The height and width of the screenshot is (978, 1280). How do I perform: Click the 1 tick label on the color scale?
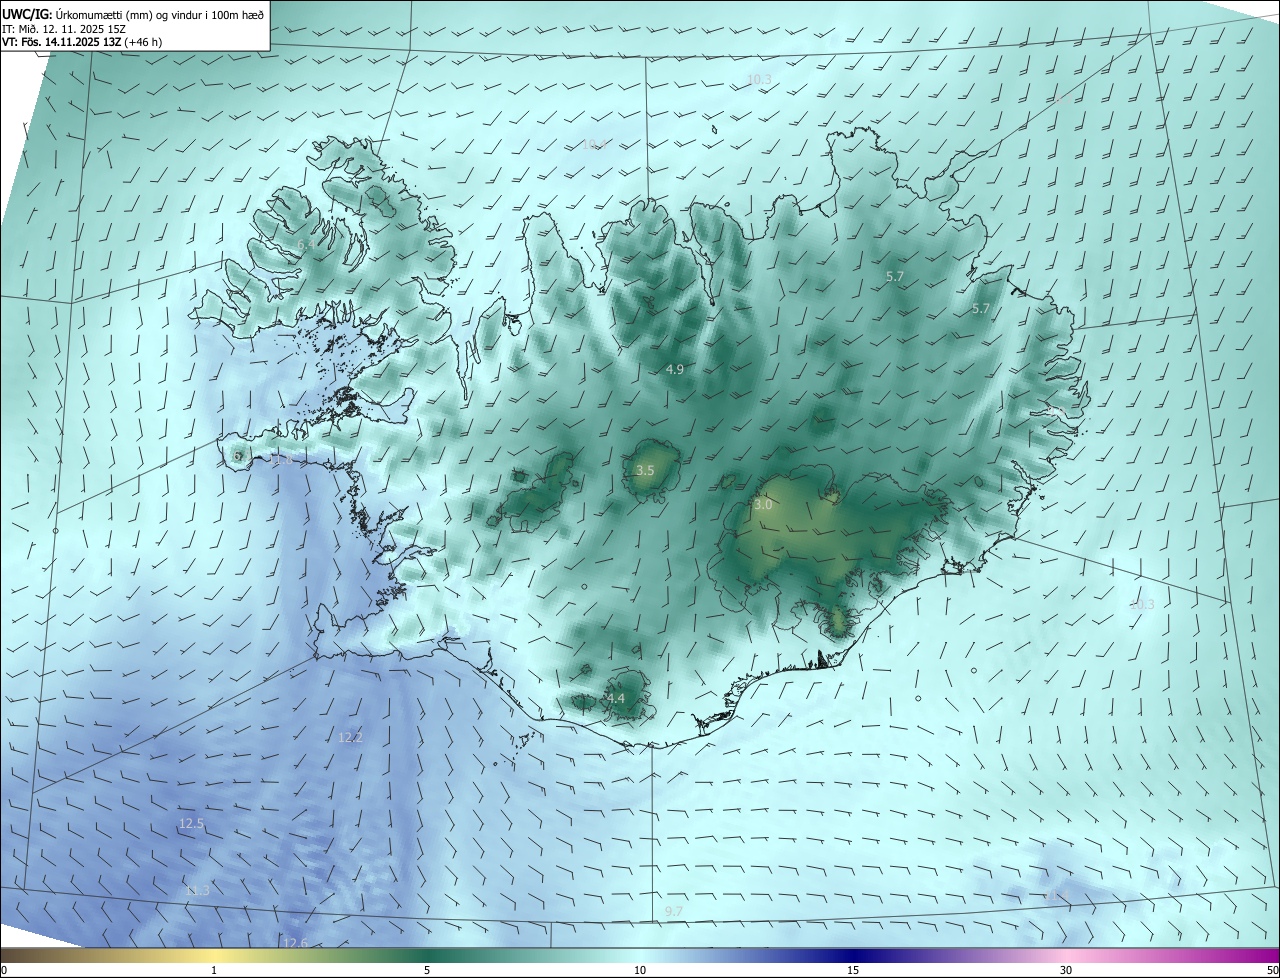pyautogui.click(x=214, y=970)
